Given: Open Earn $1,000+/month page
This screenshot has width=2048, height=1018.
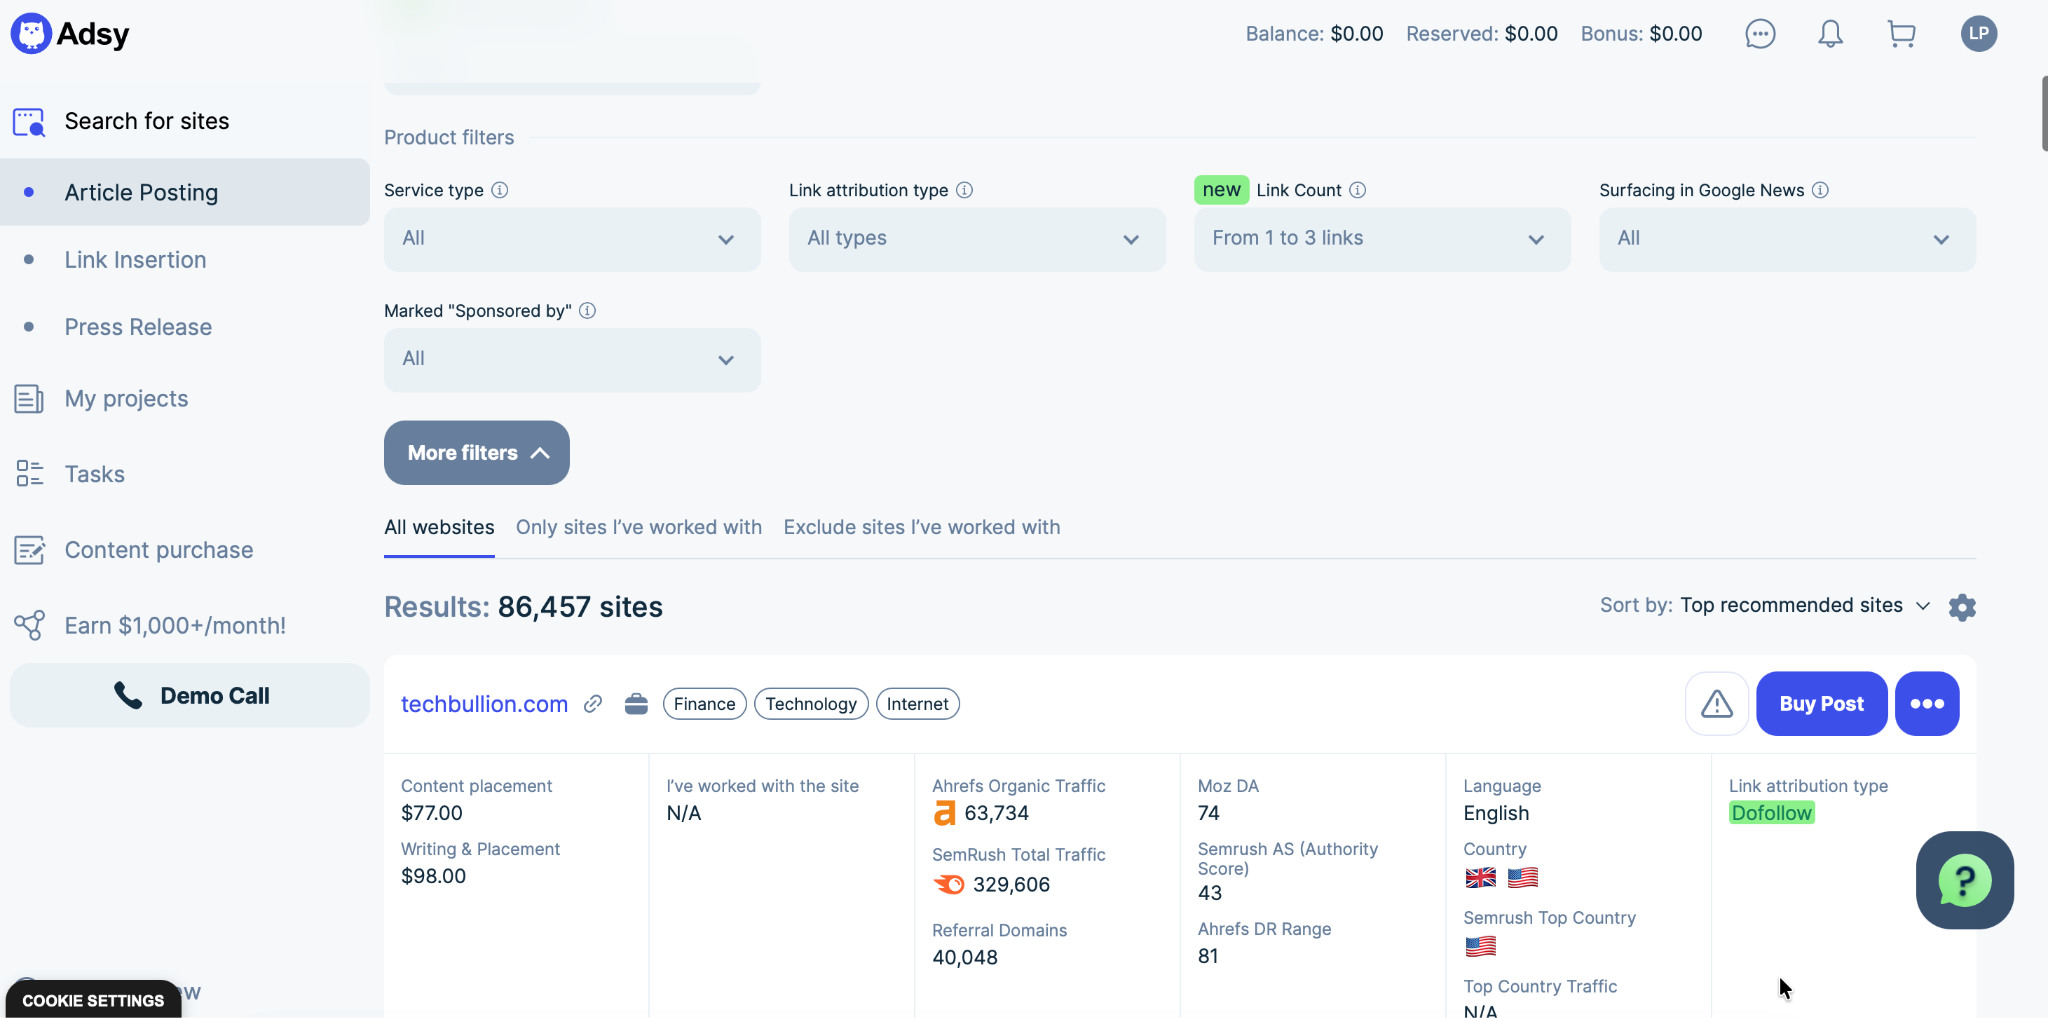Looking at the screenshot, I should click(175, 626).
